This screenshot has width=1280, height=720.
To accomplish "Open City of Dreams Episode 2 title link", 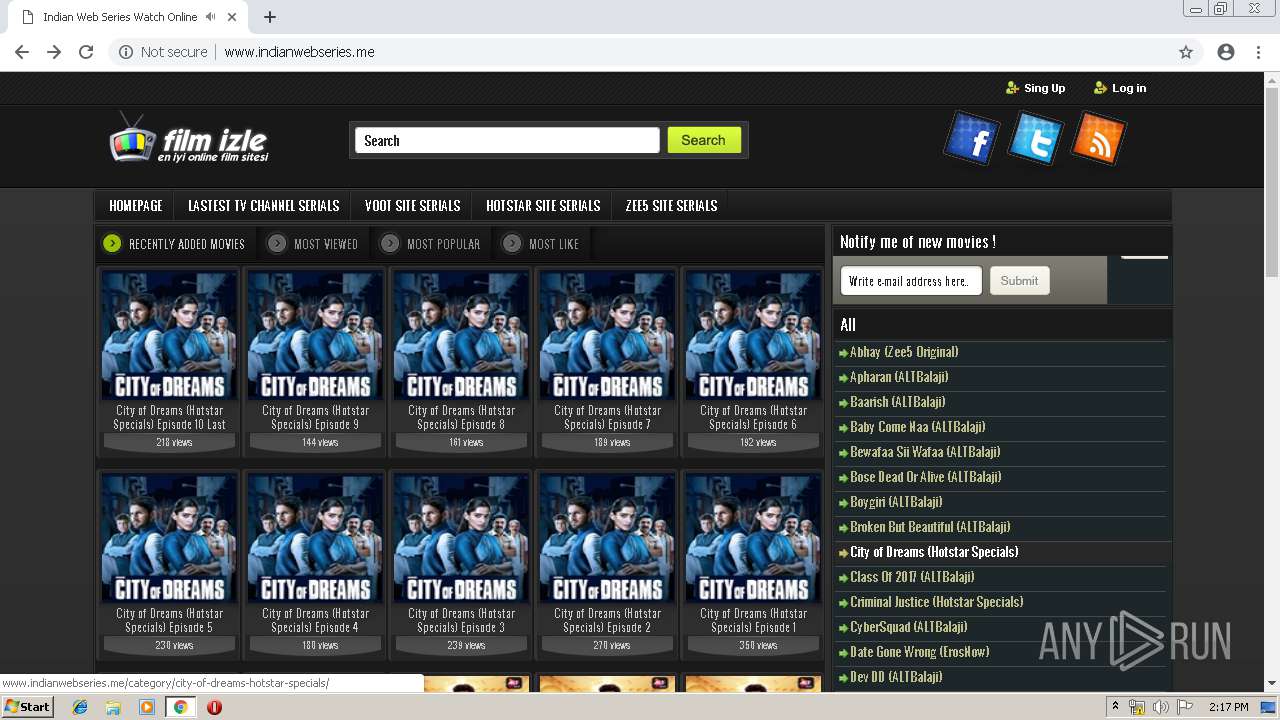I will pos(607,620).
